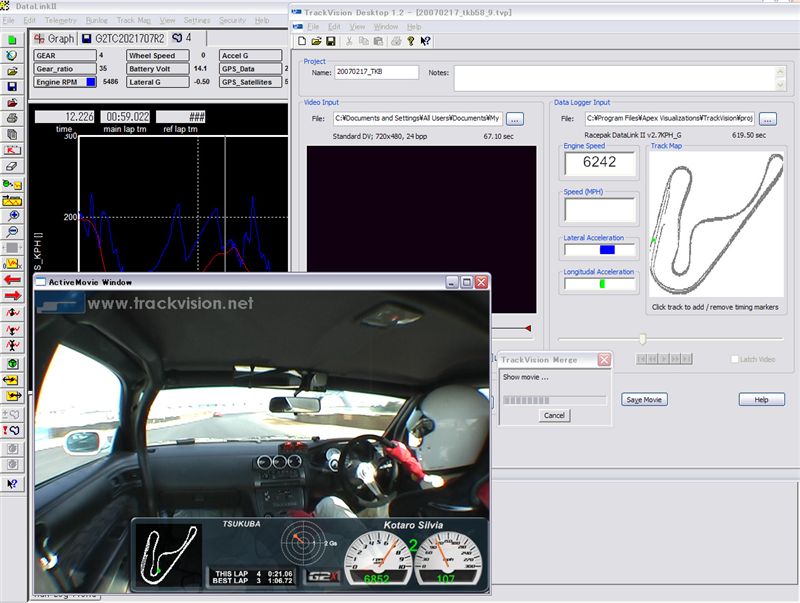Click the copy pages icon in DataLink sidebar
Screen dimensions: 800x603
12,134
